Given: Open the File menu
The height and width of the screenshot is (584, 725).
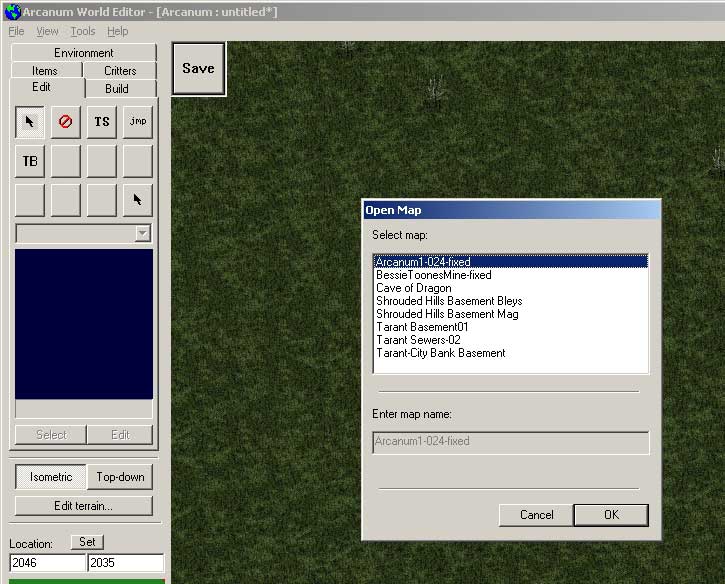Looking at the screenshot, I should click(x=16, y=31).
